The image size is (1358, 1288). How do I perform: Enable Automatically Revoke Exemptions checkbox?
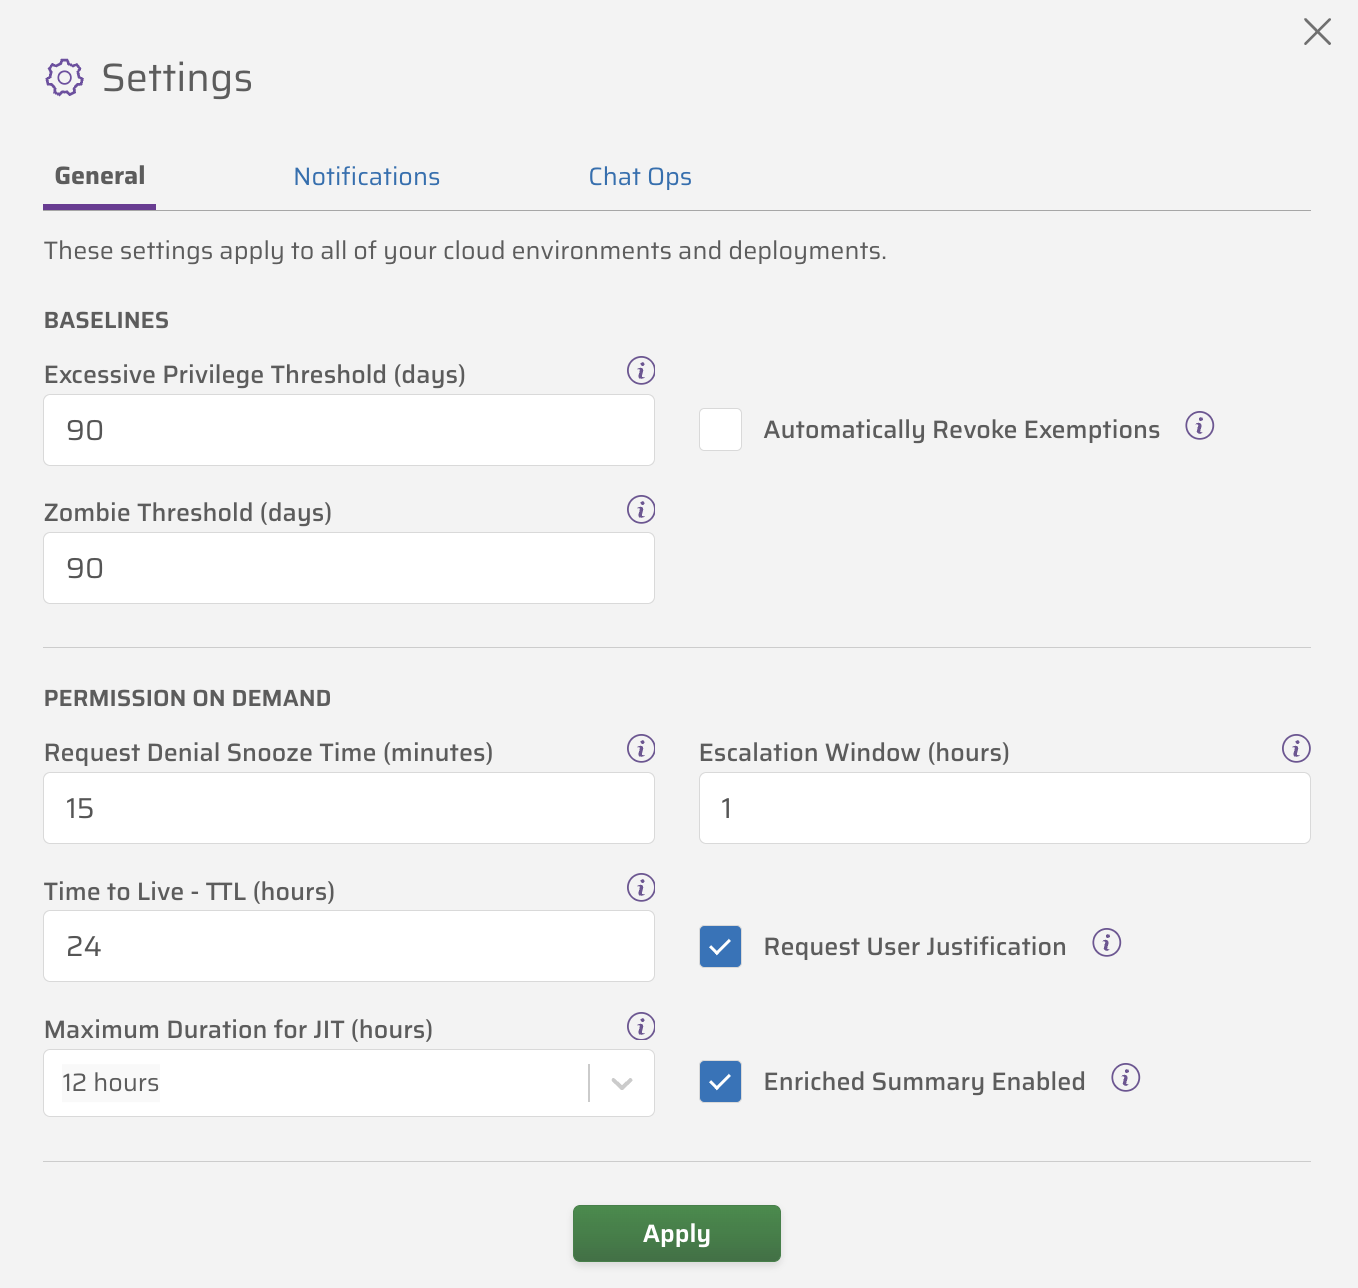pyautogui.click(x=720, y=430)
